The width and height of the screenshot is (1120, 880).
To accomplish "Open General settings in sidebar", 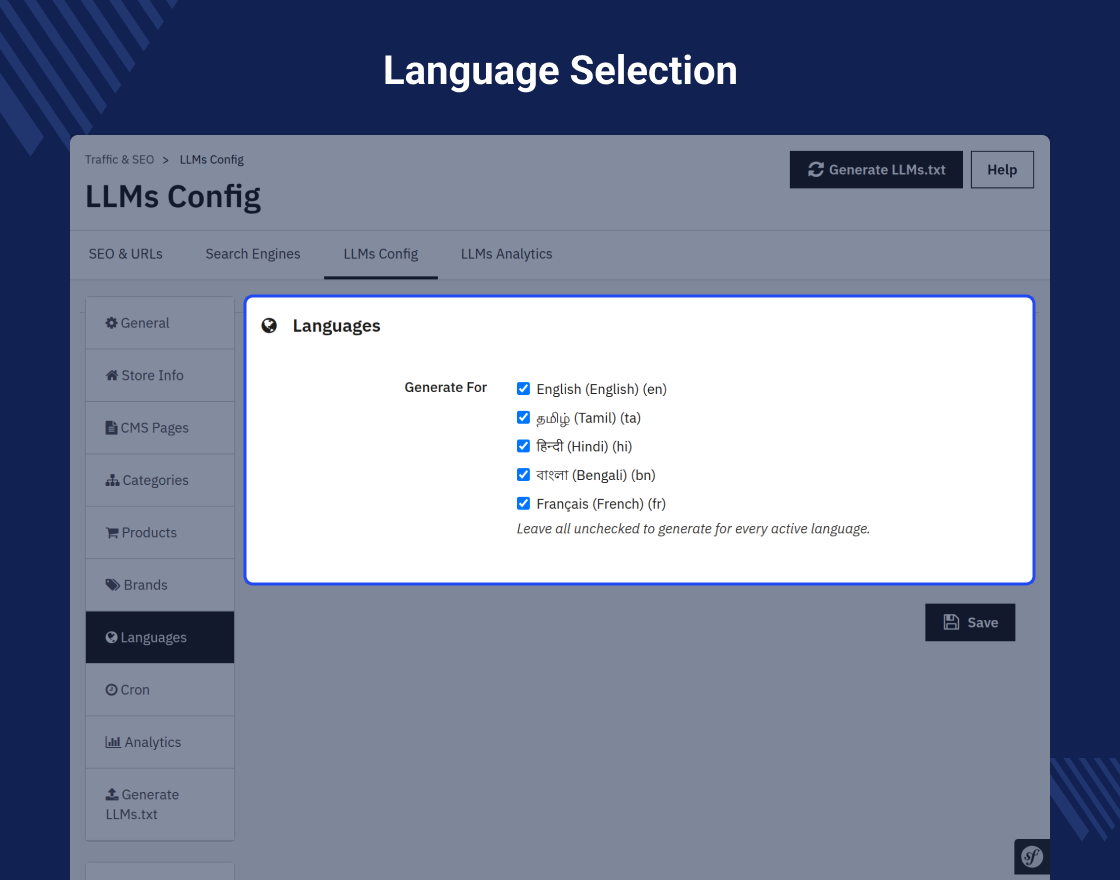I will point(160,323).
